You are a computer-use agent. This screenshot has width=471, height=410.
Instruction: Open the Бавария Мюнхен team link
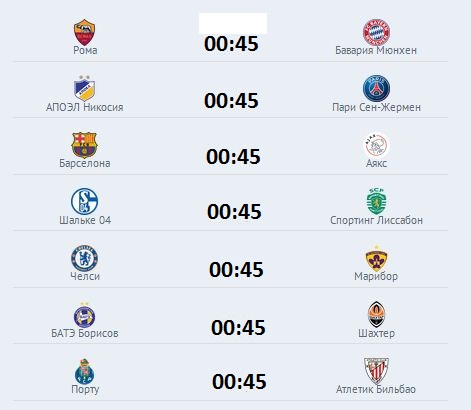click(376, 50)
